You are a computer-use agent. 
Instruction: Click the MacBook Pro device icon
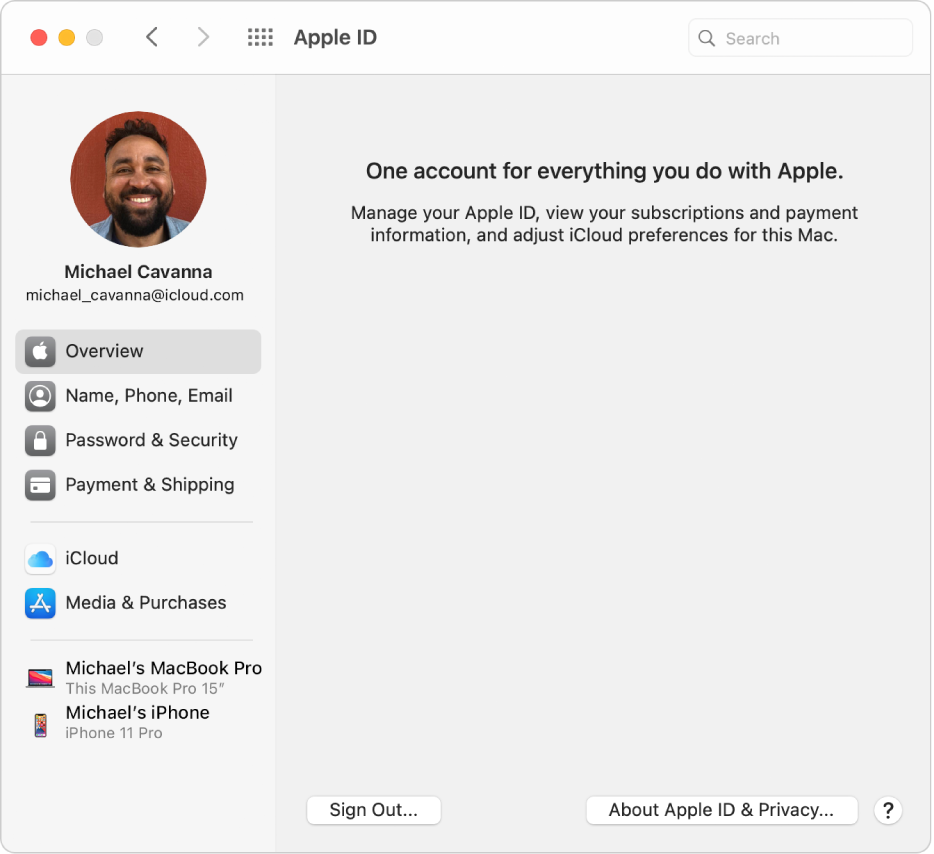pyautogui.click(x=40, y=677)
